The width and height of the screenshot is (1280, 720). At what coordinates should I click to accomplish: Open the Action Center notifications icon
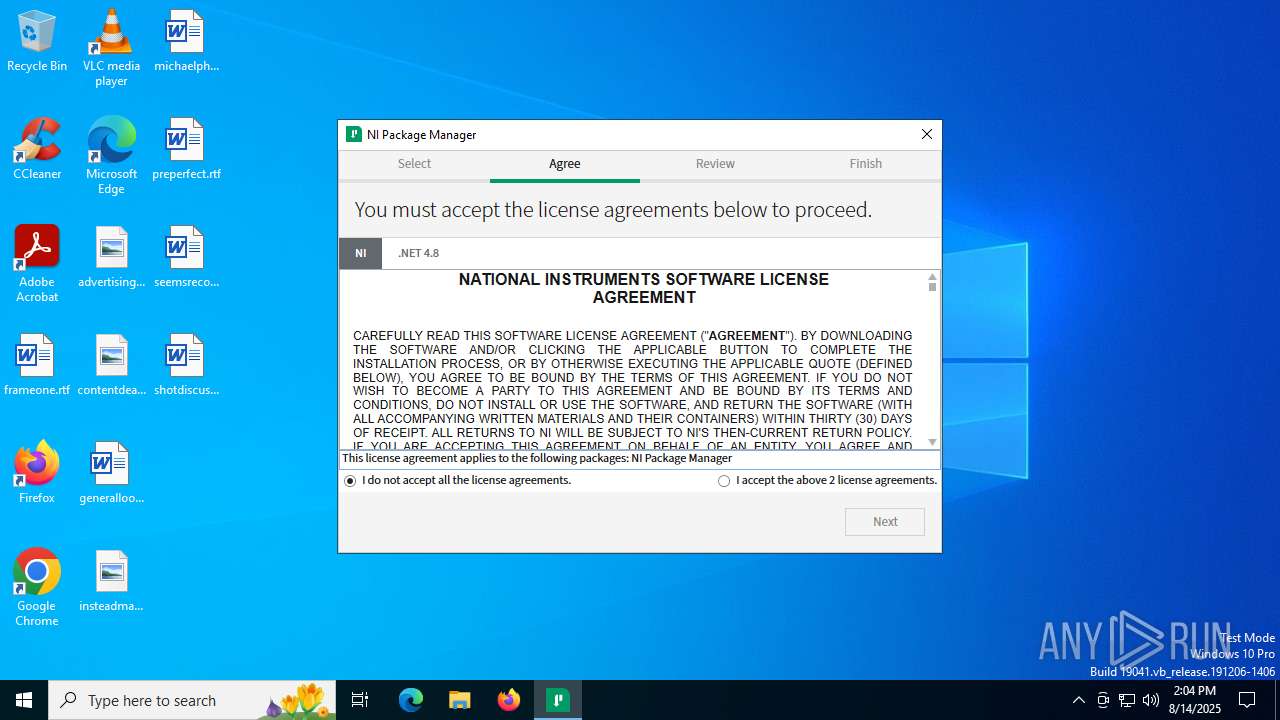click(x=1248, y=700)
